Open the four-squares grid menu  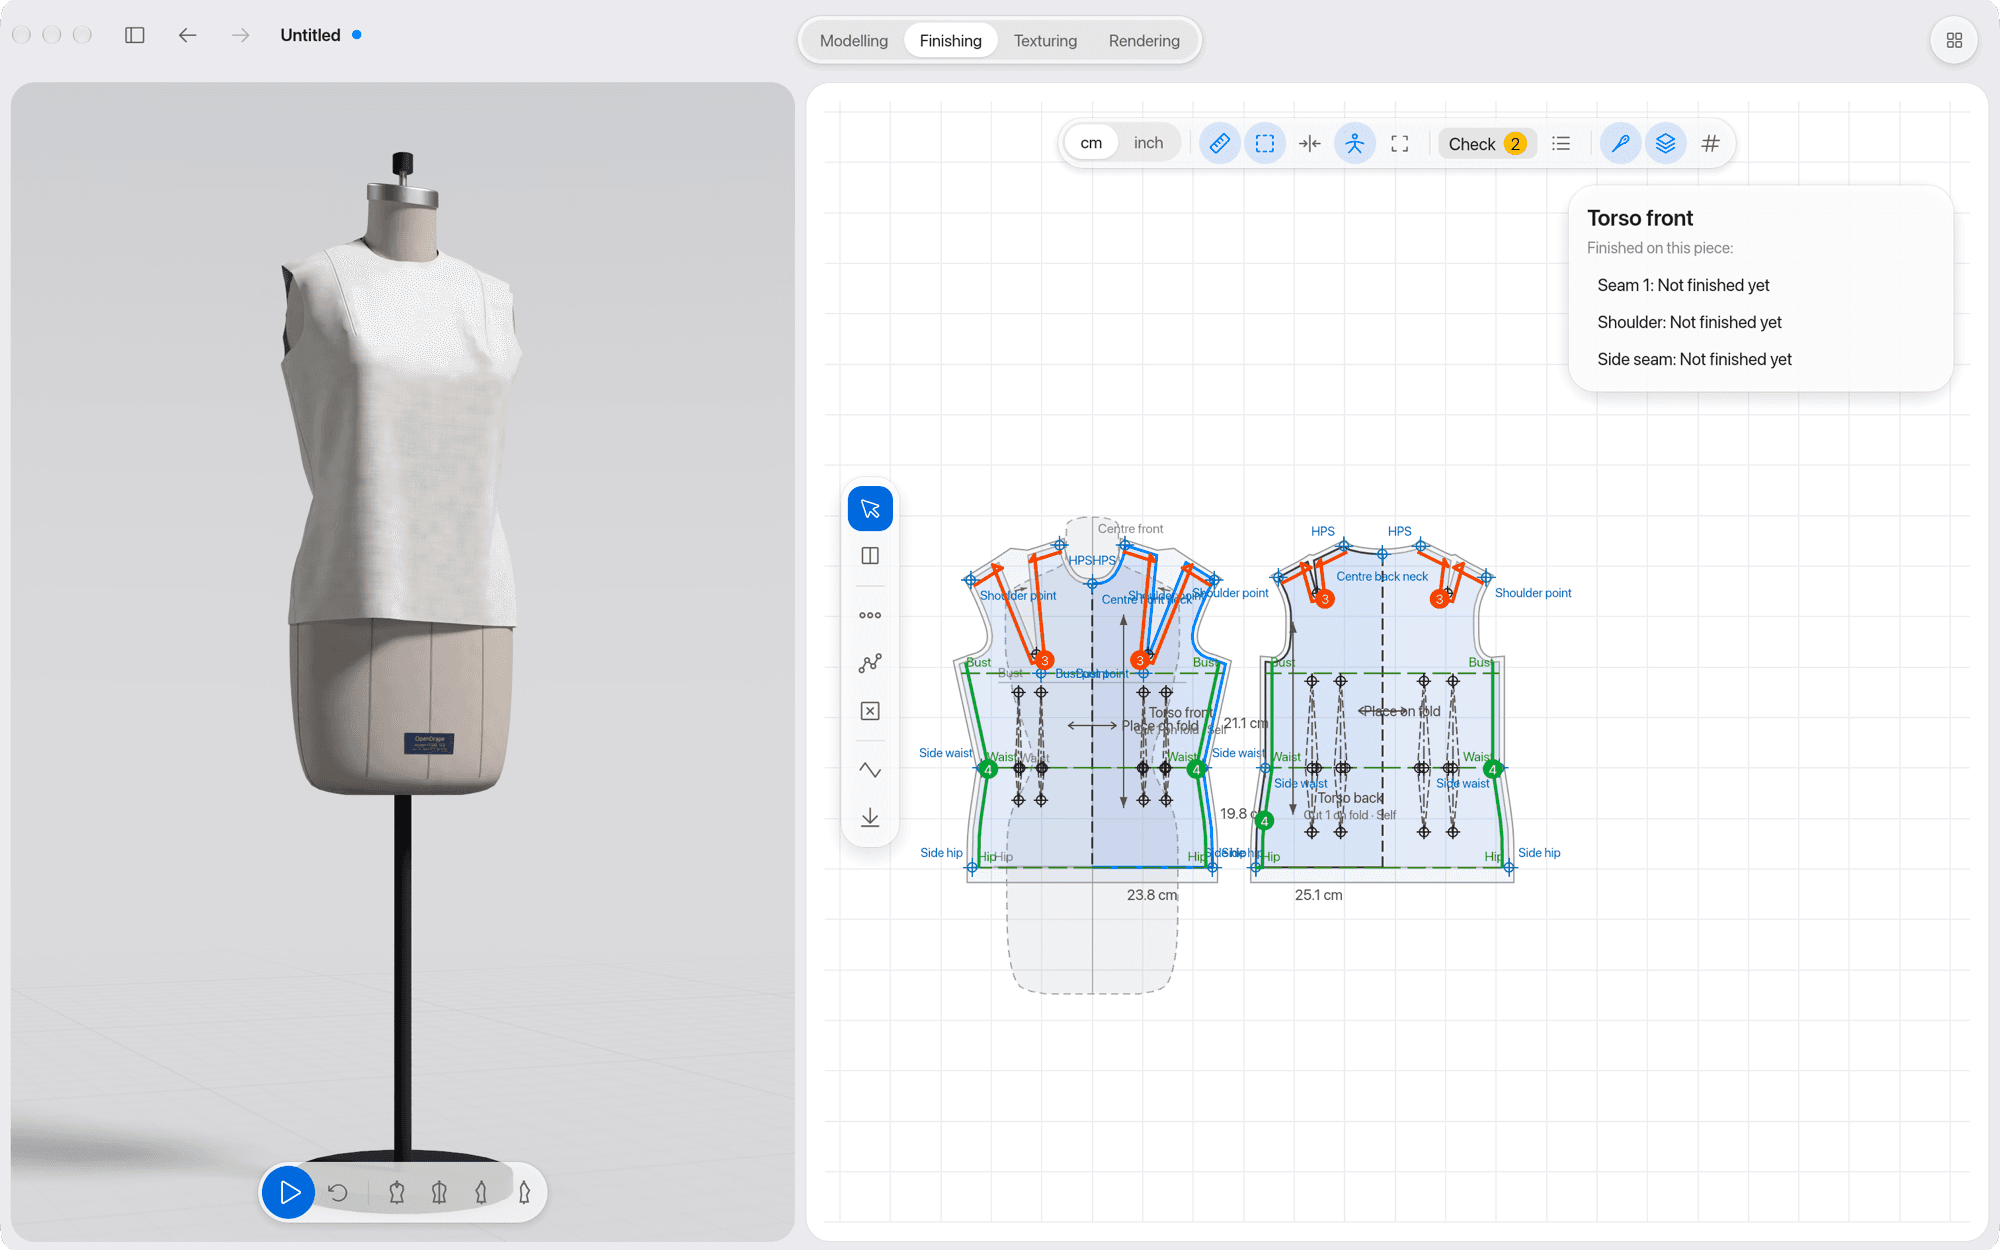[1954, 41]
